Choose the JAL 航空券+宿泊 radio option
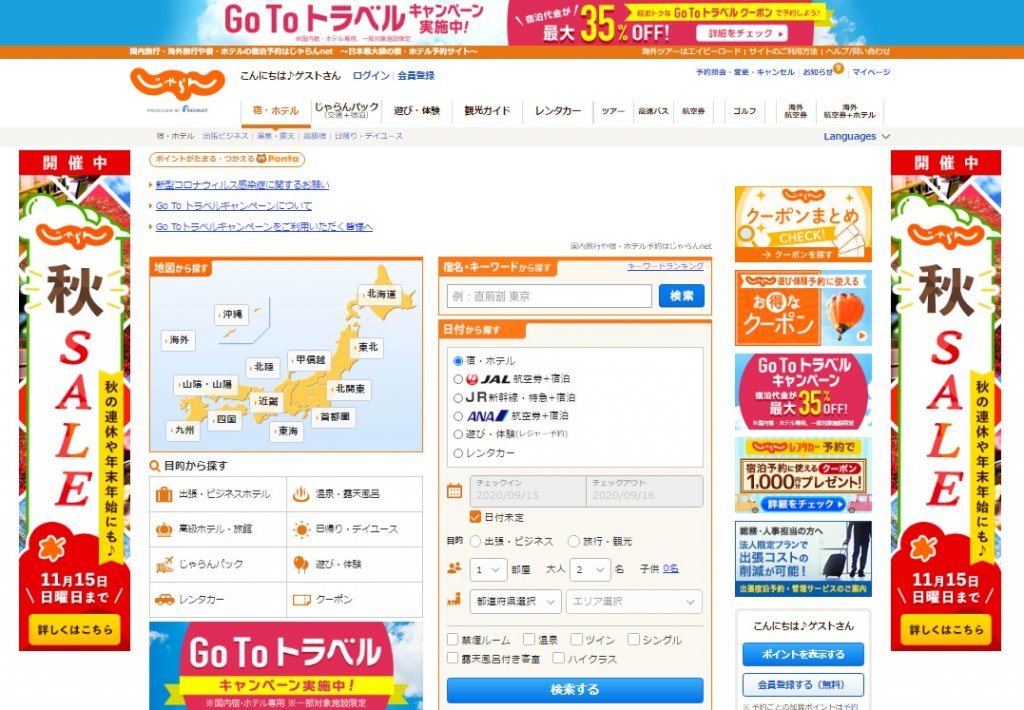The height and width of the screenshot is (710, 1024). 458,379
